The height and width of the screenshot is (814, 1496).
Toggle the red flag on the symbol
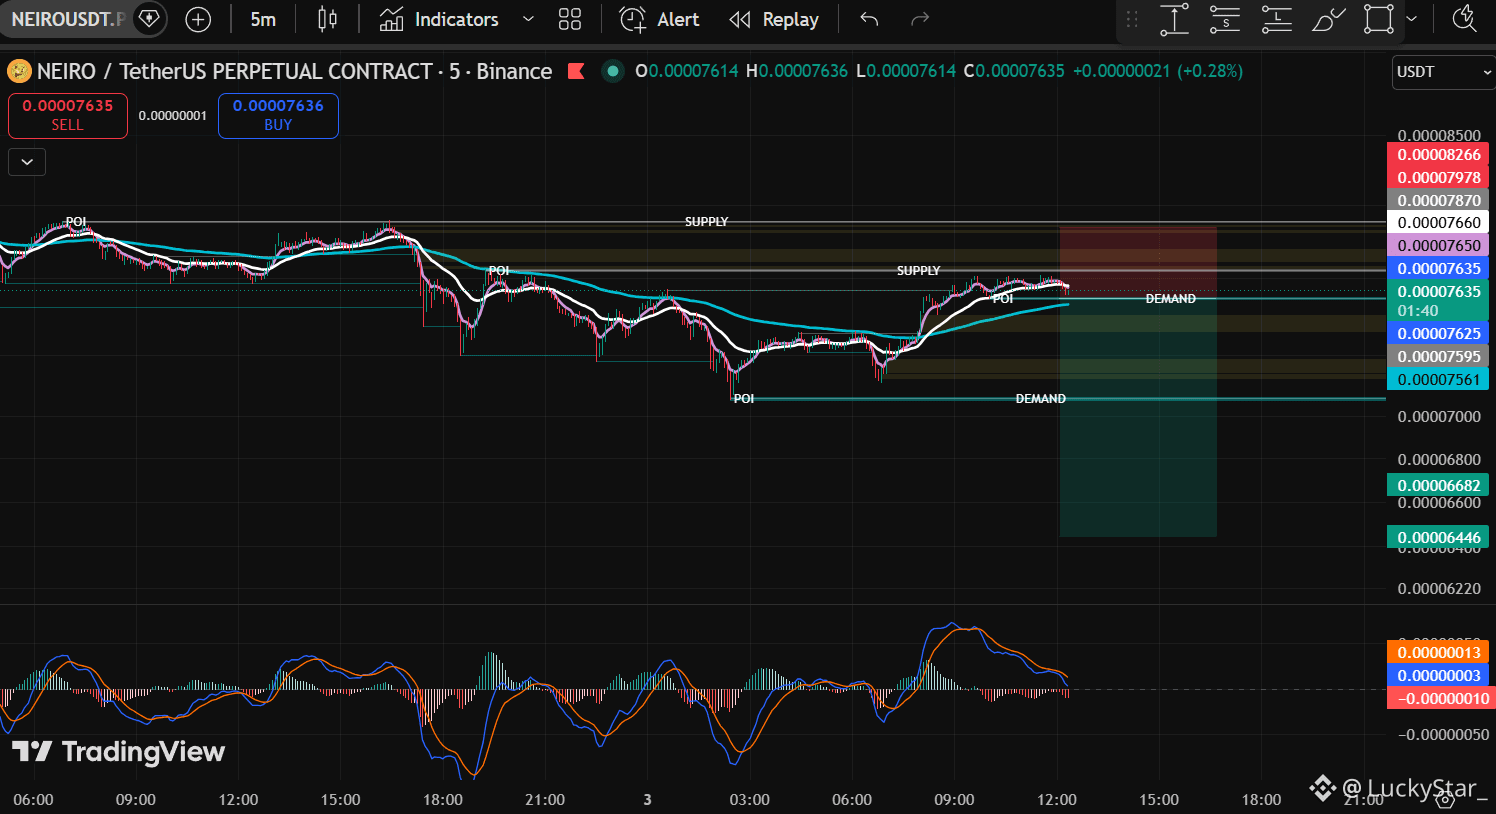[576, 71]
